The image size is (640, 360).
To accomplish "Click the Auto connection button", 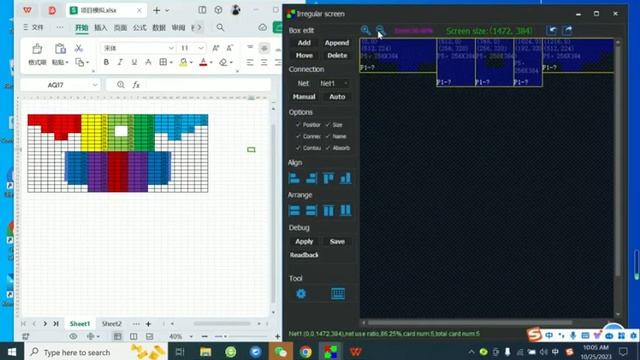I will [x=337, y=97].
